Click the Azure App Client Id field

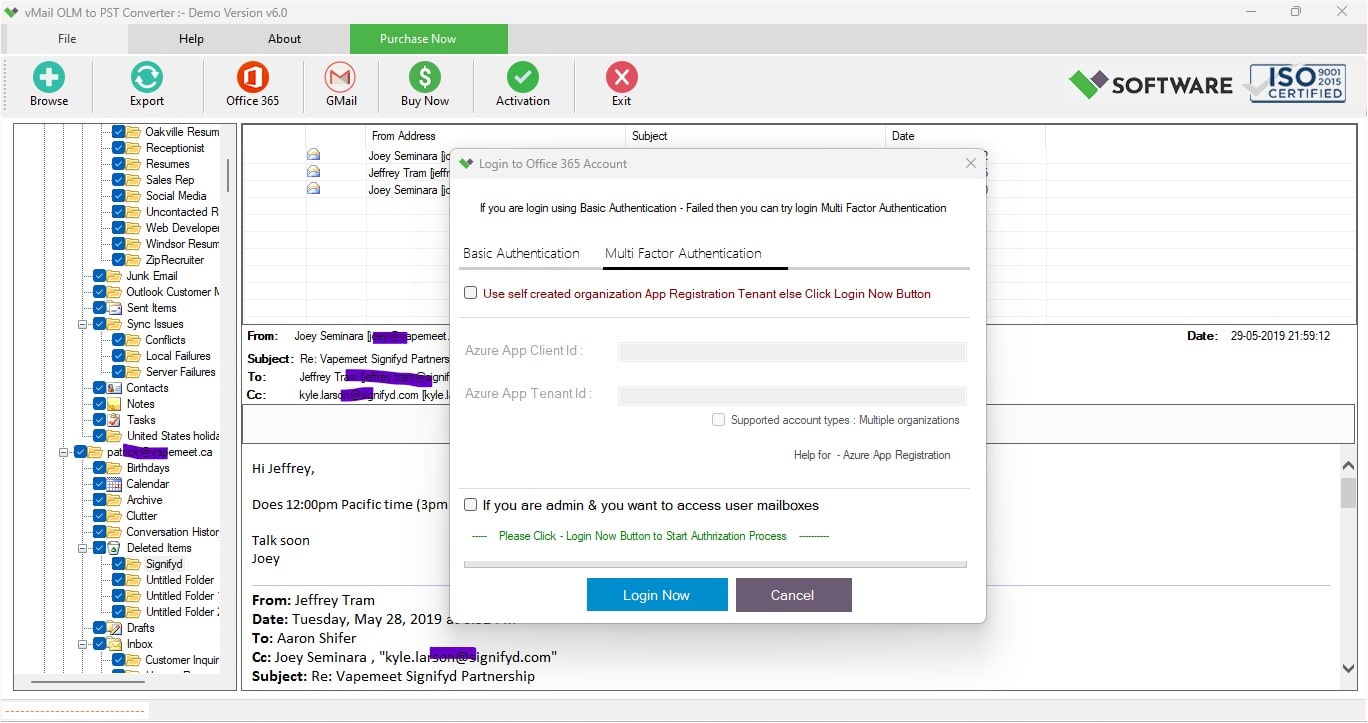pyautogui.click(x=792, y=351)
